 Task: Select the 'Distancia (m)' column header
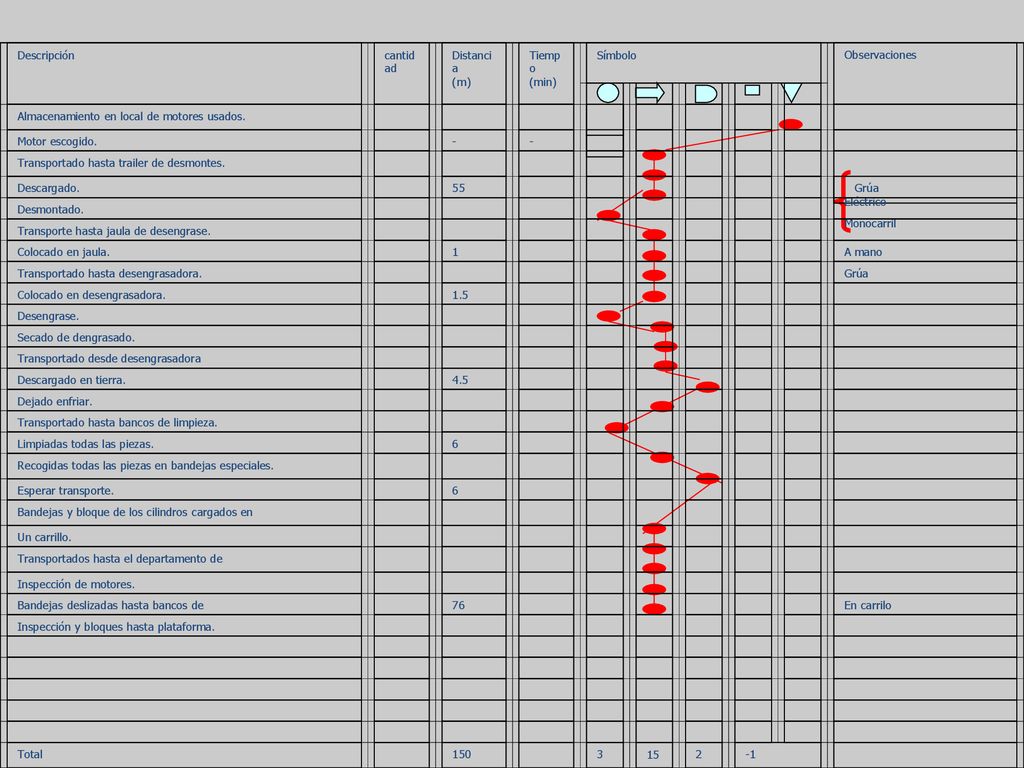(472, 69)
